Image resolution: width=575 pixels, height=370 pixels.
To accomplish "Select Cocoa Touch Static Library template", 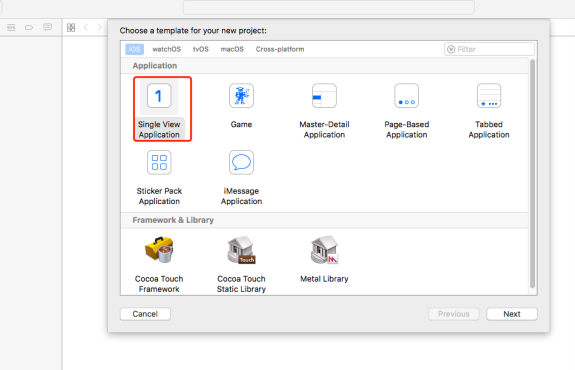I will [241, 264].
